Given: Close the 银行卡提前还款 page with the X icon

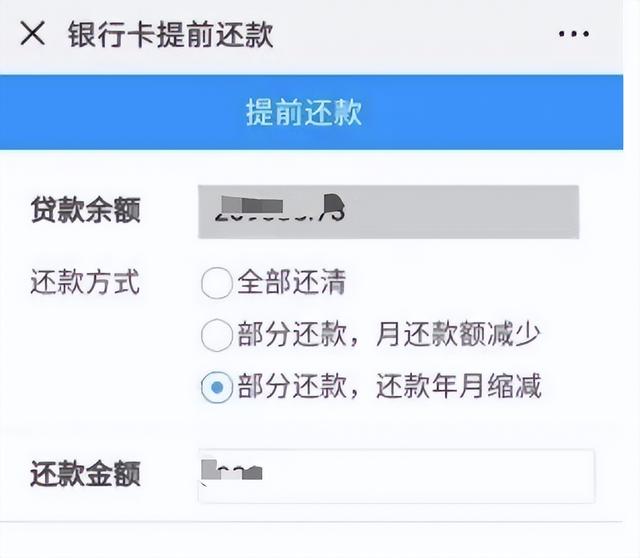Looking at the screenshot, I should (33, 33).
